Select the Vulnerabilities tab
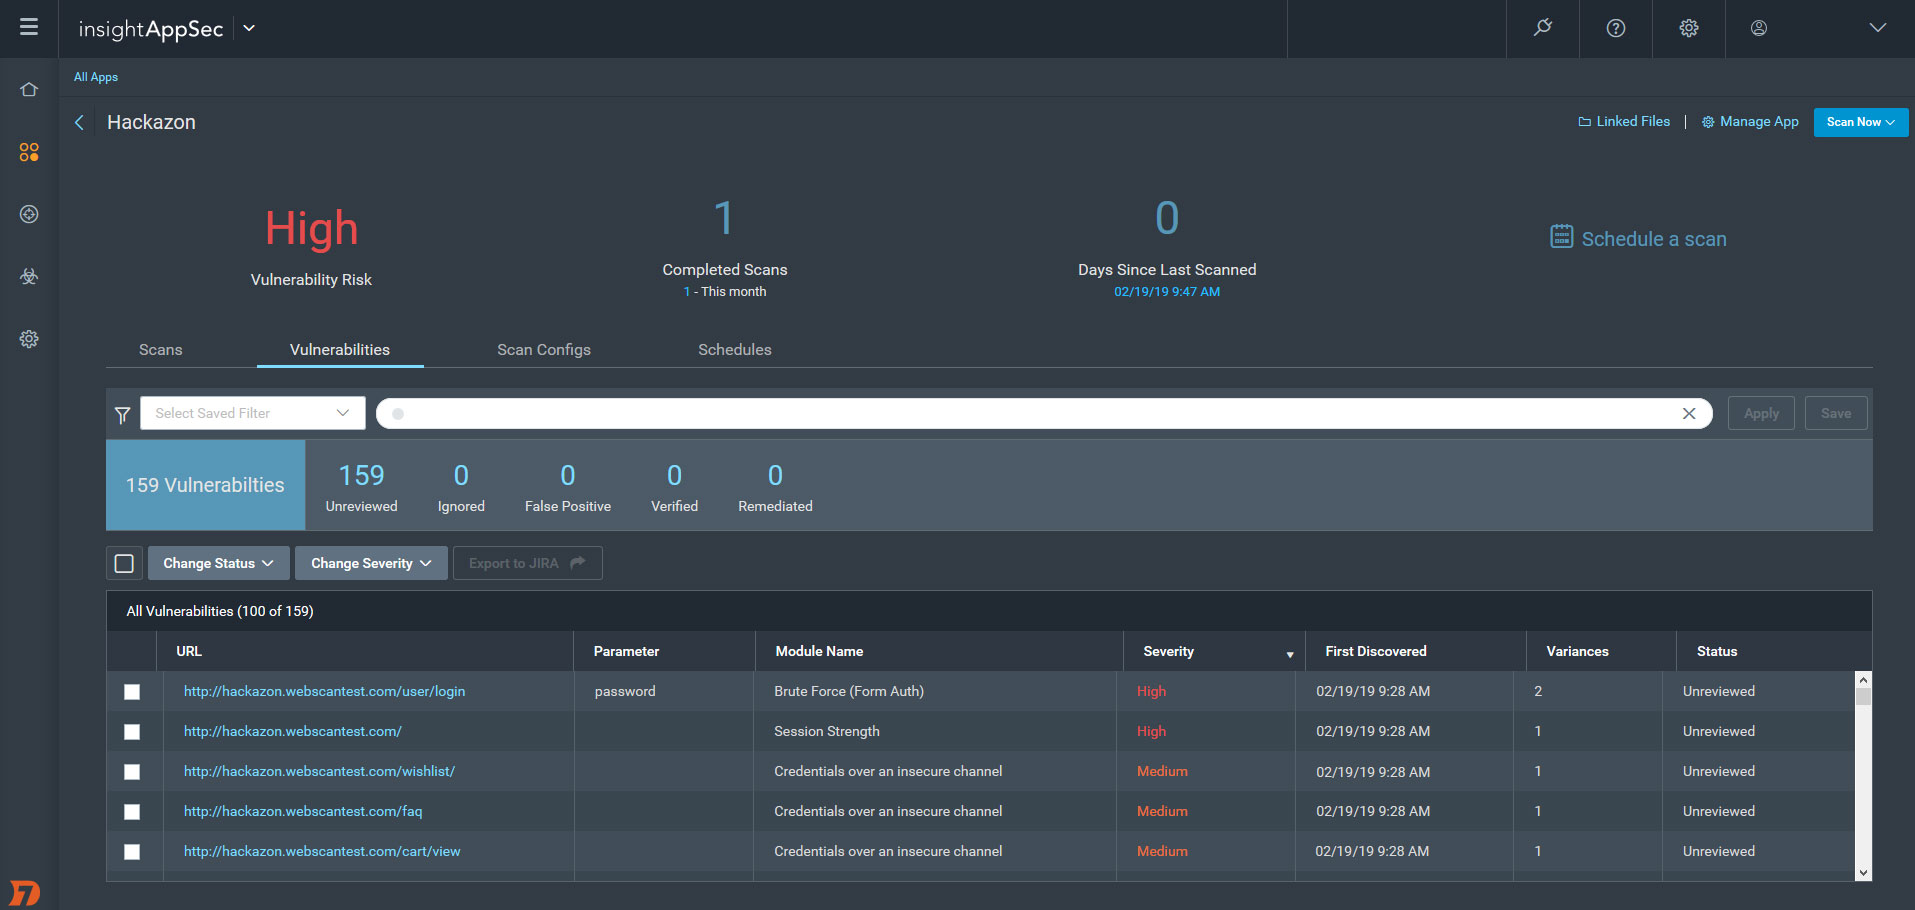The height and width of the screenshot is (910, 1915). pyautogui.click(x=340, y=349)
